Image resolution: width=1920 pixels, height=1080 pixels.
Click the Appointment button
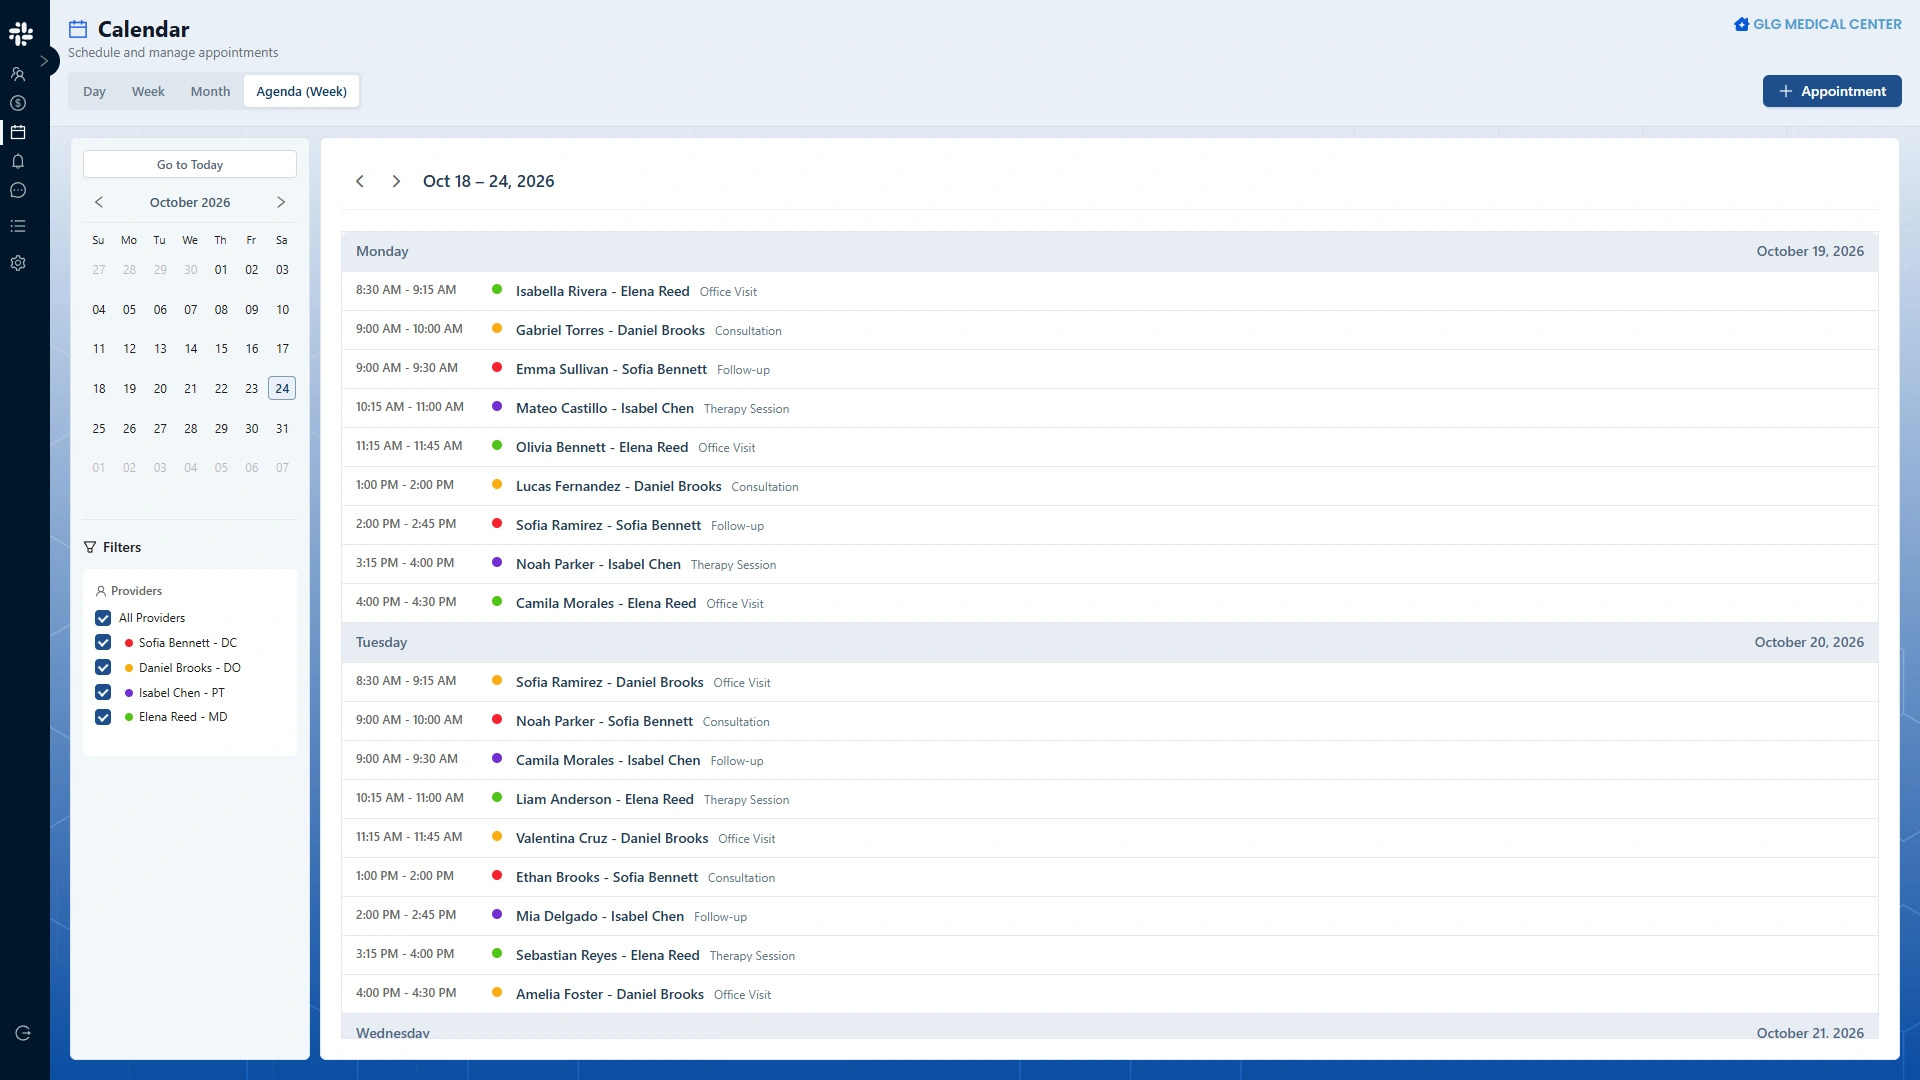click(x=1832, y=91)
